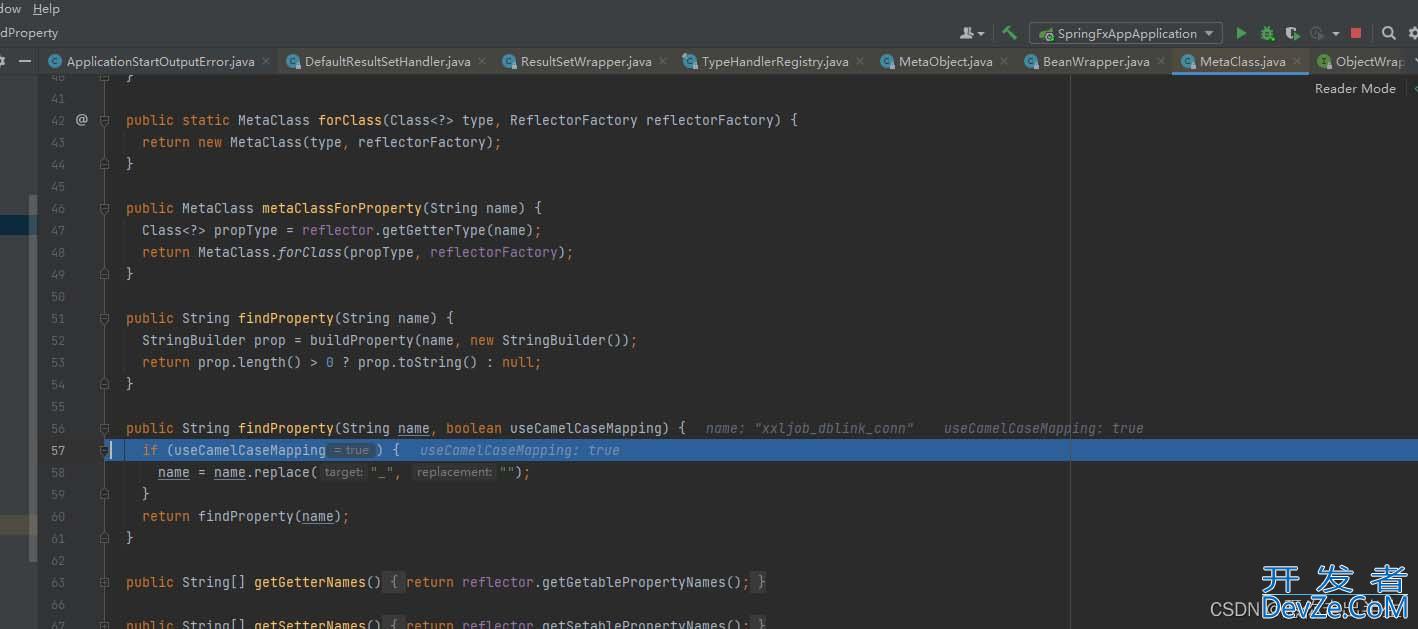Click line number 57 in the gutter
Viewport: 1418px width, 629px height.
tap(57, 450)
